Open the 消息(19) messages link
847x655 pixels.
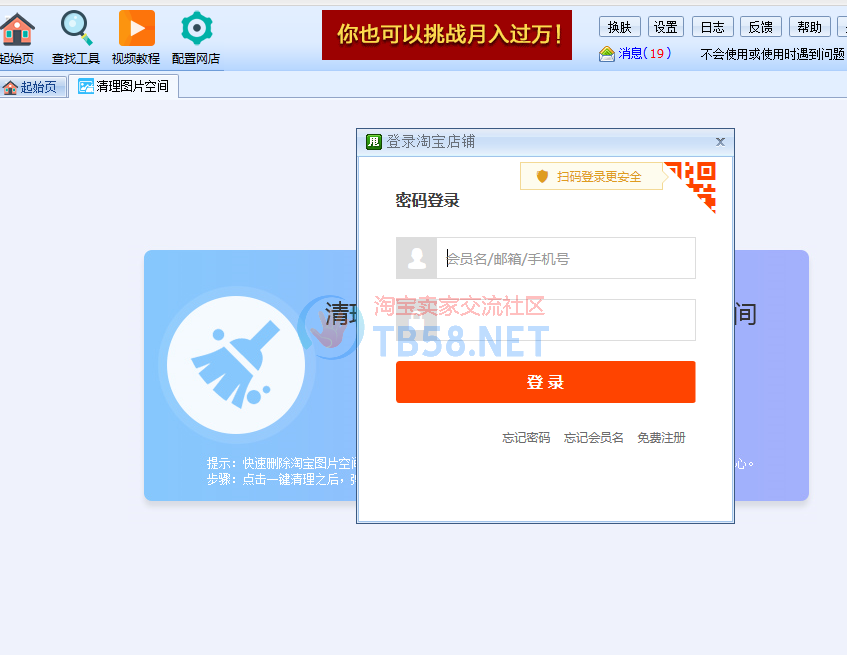tap(644, 53)
